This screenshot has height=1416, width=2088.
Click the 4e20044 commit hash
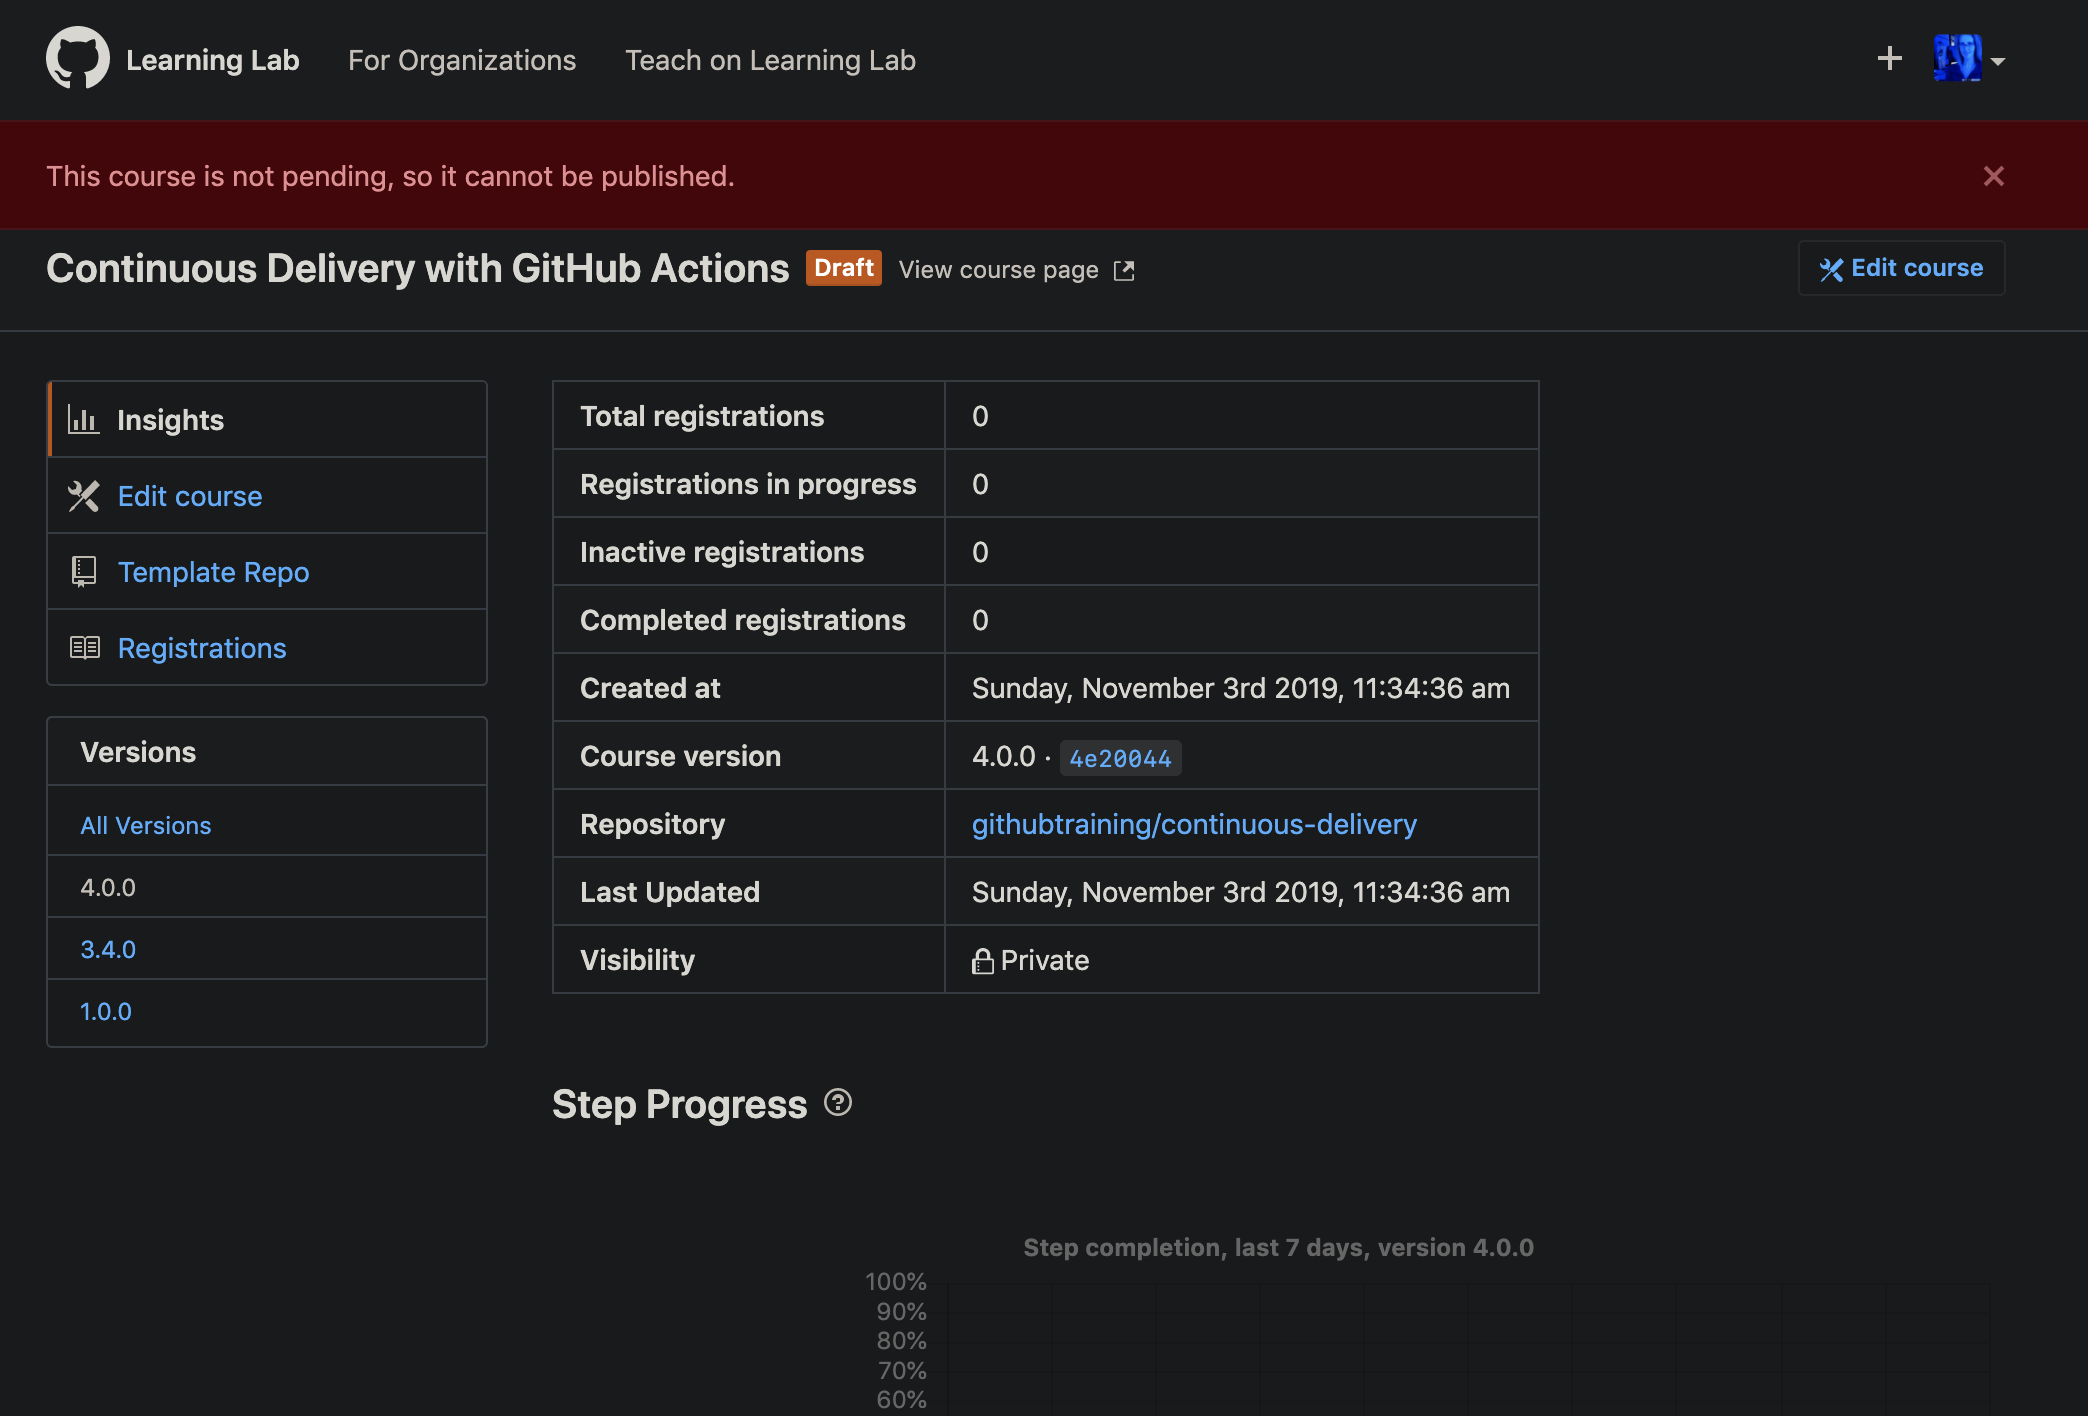(x=1120, y=758)
